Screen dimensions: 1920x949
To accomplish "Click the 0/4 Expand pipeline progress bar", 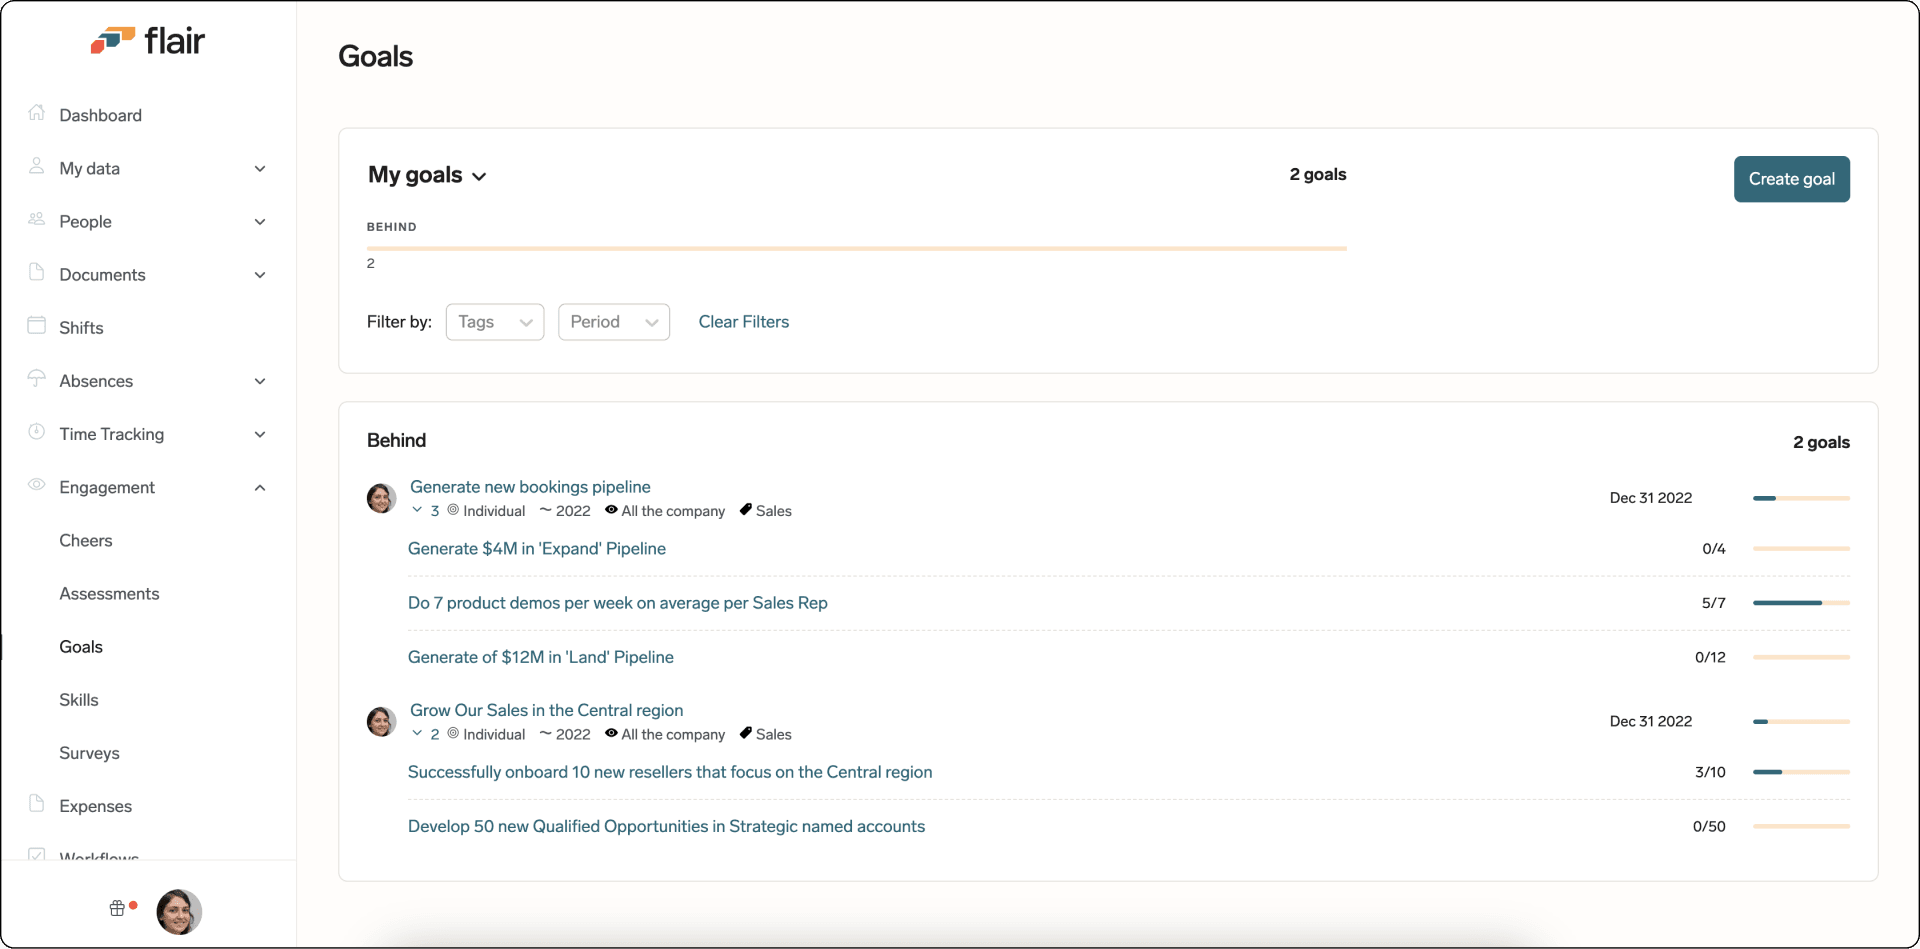I will point(1801,549).
